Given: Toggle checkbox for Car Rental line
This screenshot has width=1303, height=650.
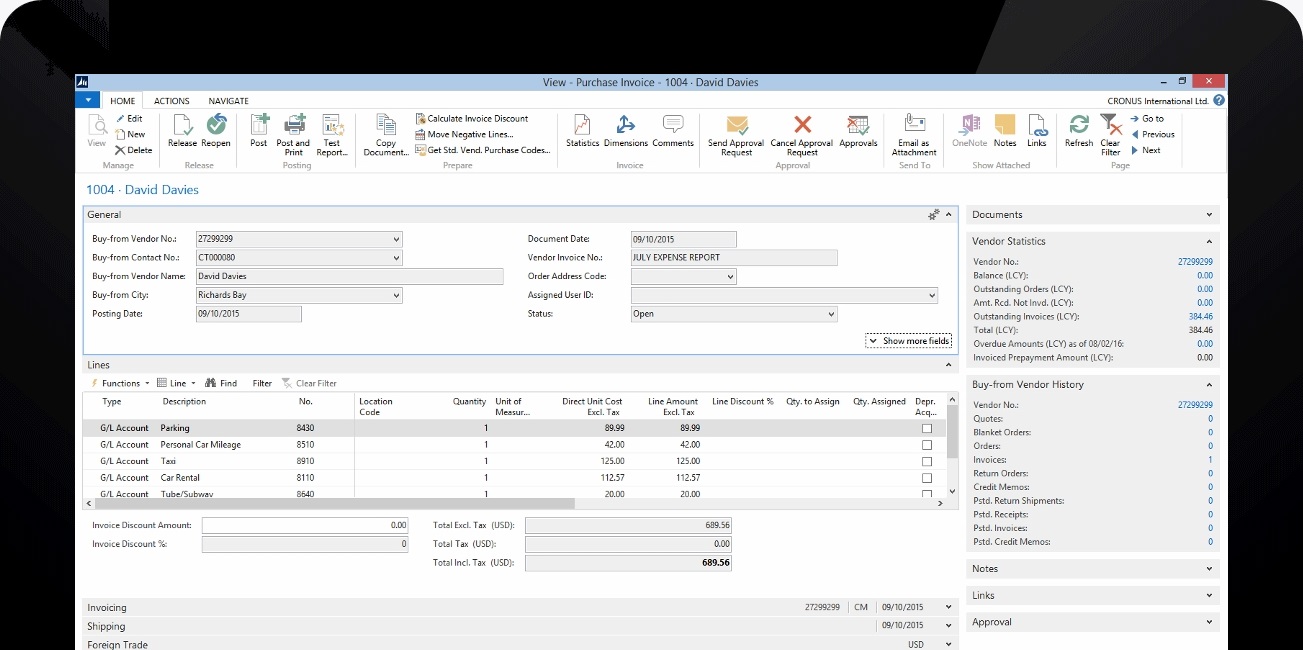Looking at the screenshot, I should tap(927, 478).
